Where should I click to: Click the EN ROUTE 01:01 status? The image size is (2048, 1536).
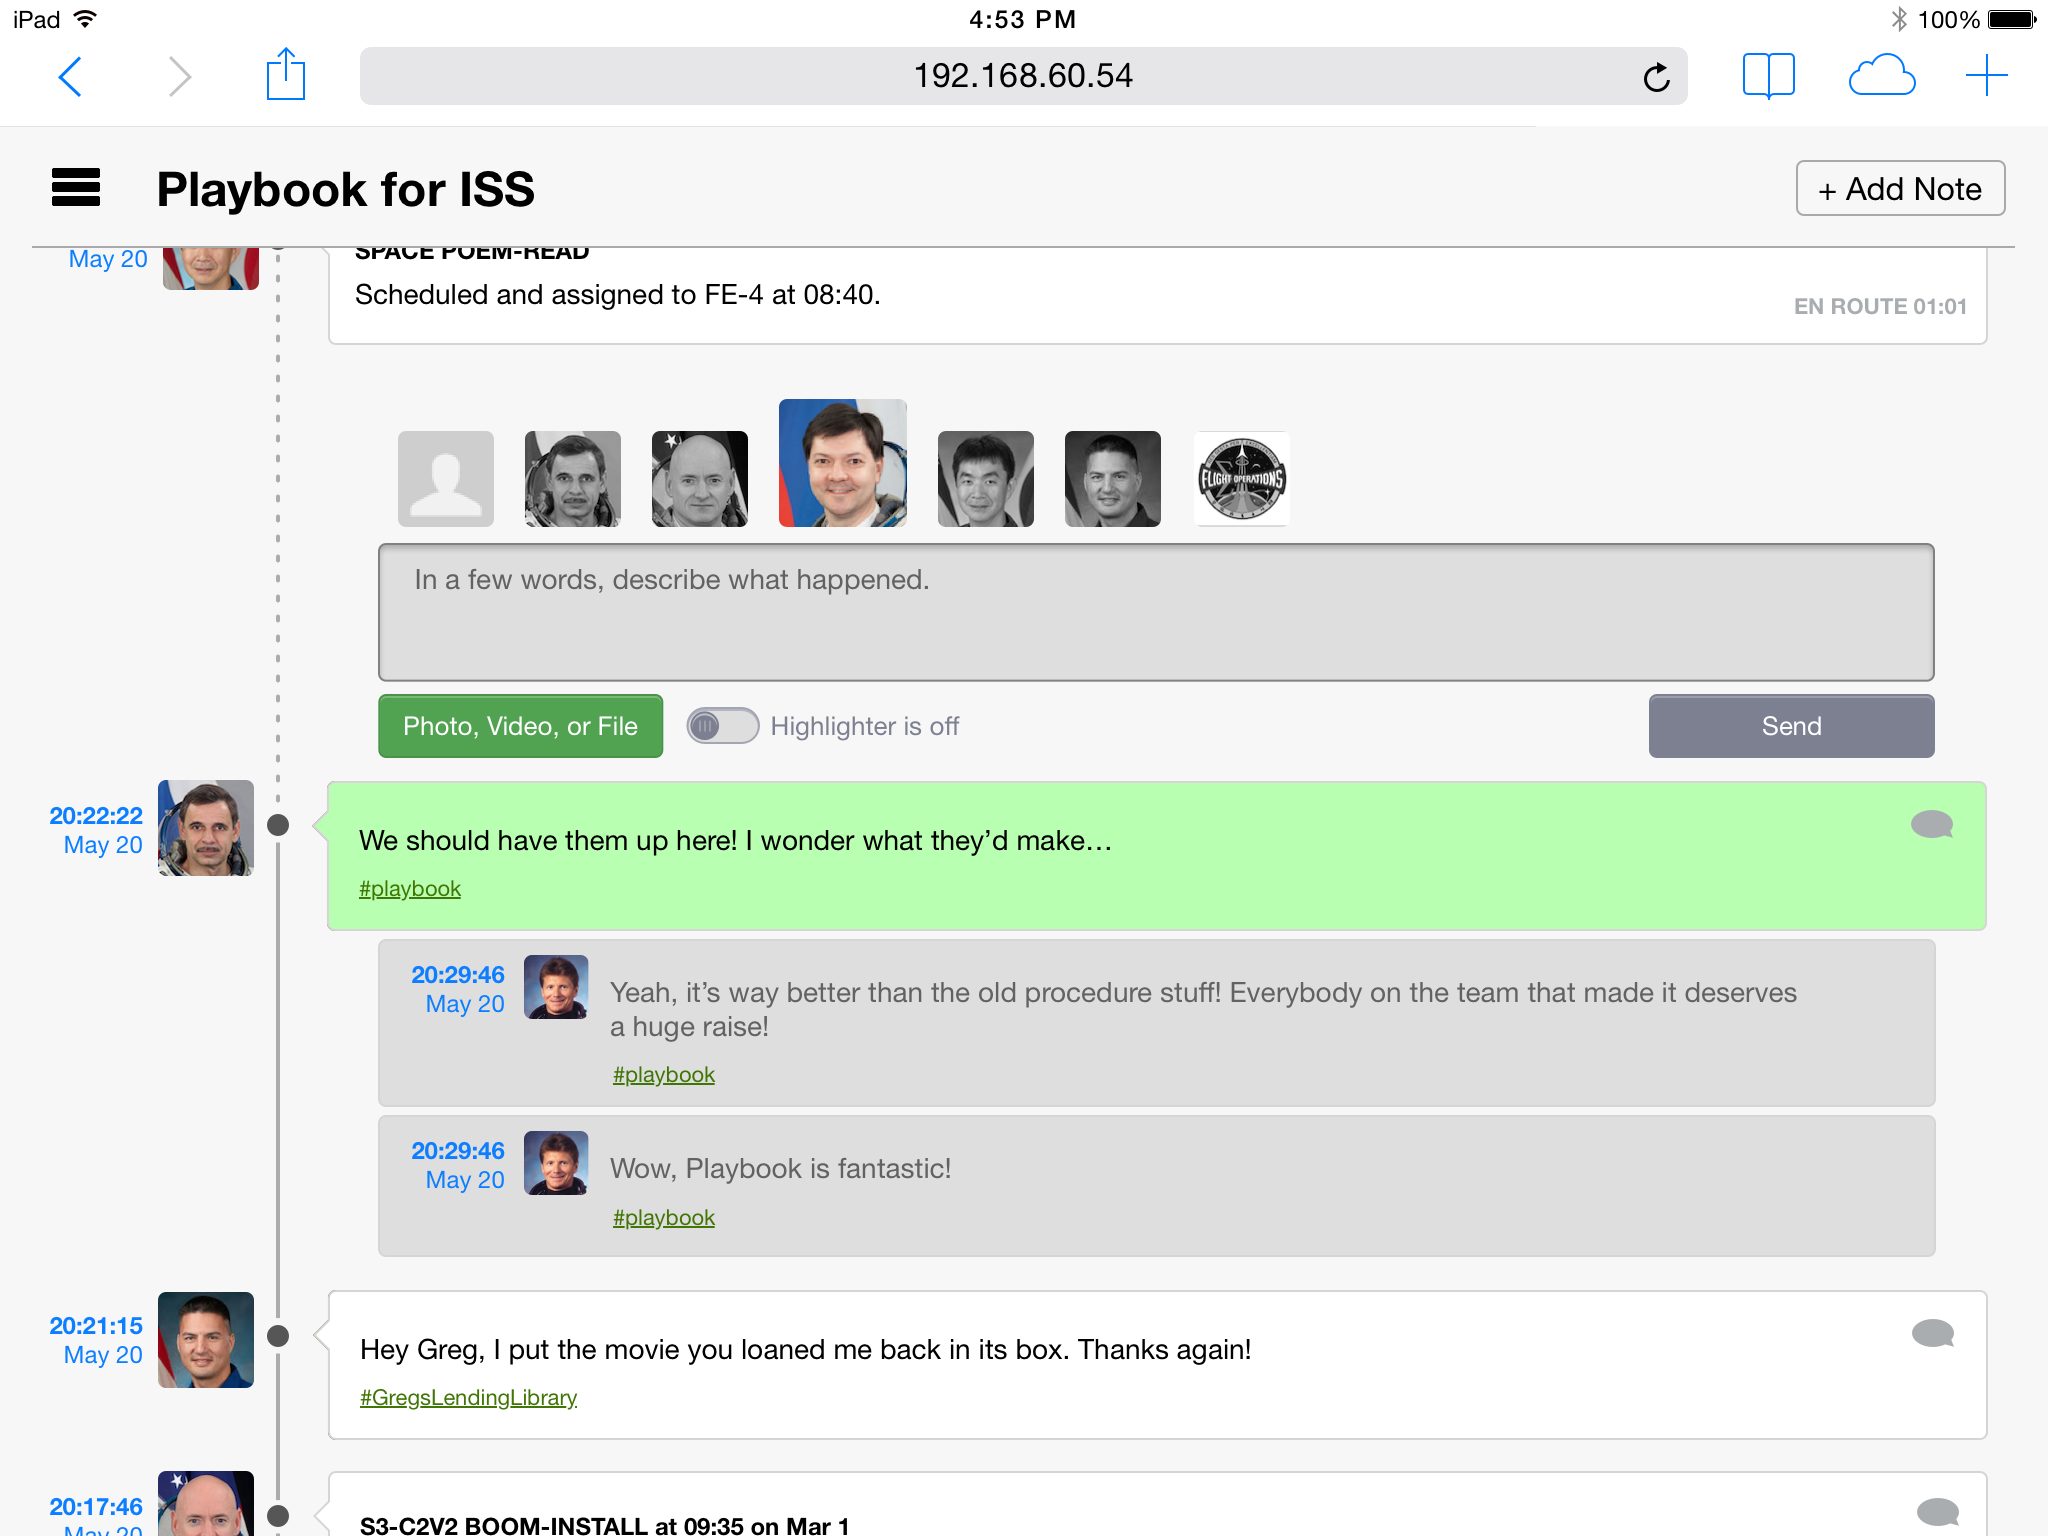click(x=1880, y=306)
